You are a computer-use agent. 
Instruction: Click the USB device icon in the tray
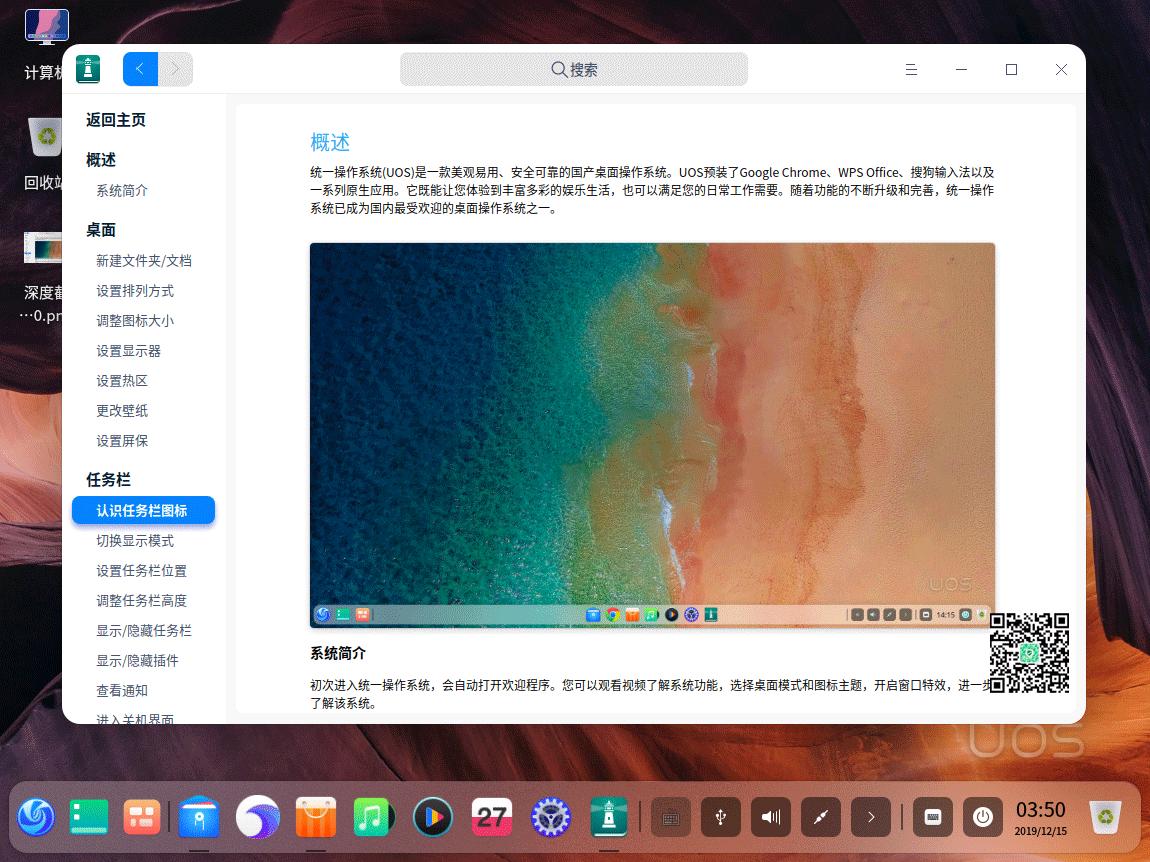pyautogui.click(x=721, y=817)
